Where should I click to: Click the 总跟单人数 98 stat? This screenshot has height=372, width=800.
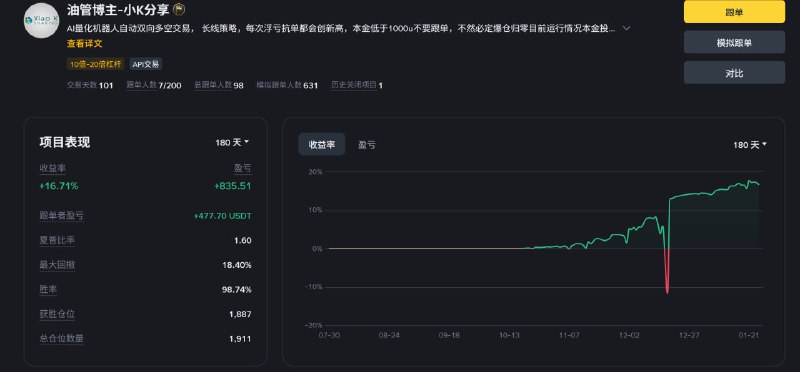tap(219, 85)
